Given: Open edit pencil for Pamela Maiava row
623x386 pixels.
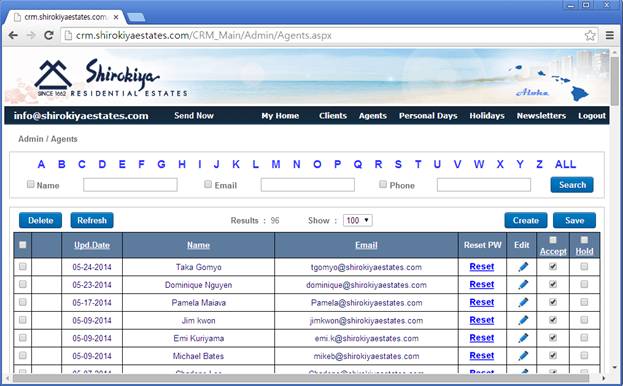Looking at the screenshot, I should (523, 303).
